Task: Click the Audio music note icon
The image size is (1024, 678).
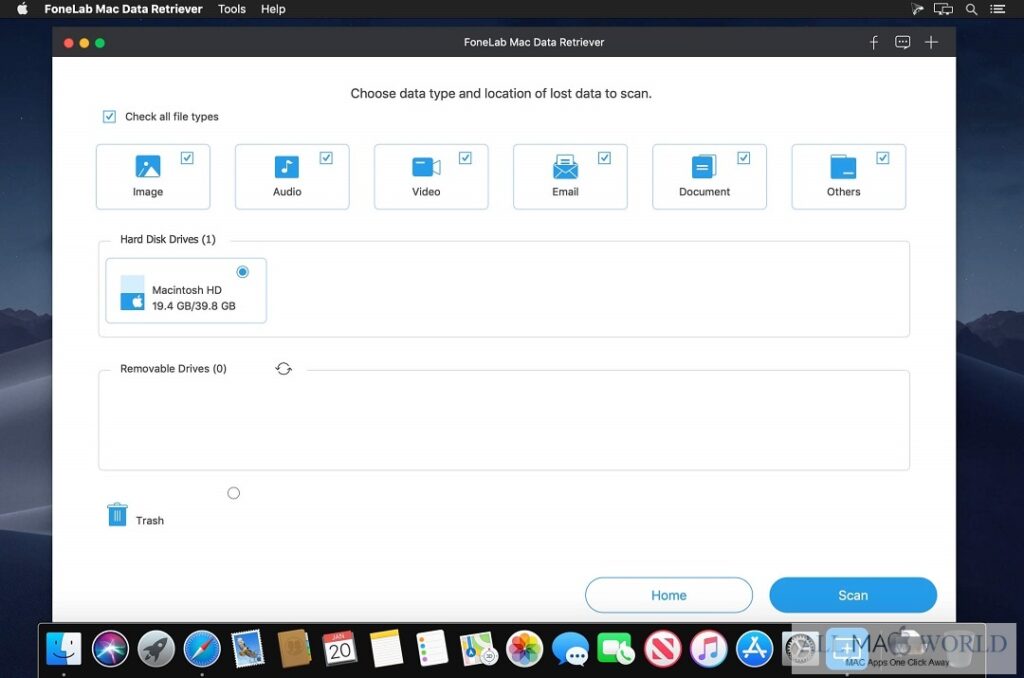Action: 287,167
